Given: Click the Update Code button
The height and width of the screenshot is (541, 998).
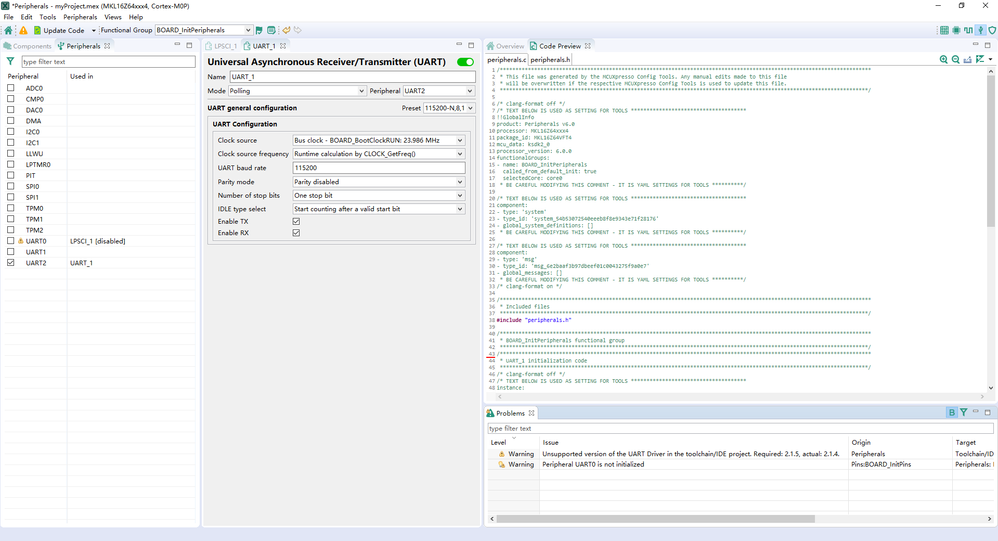Looking at the screenshot, I should pyautogui.click(x=59, y=30).
